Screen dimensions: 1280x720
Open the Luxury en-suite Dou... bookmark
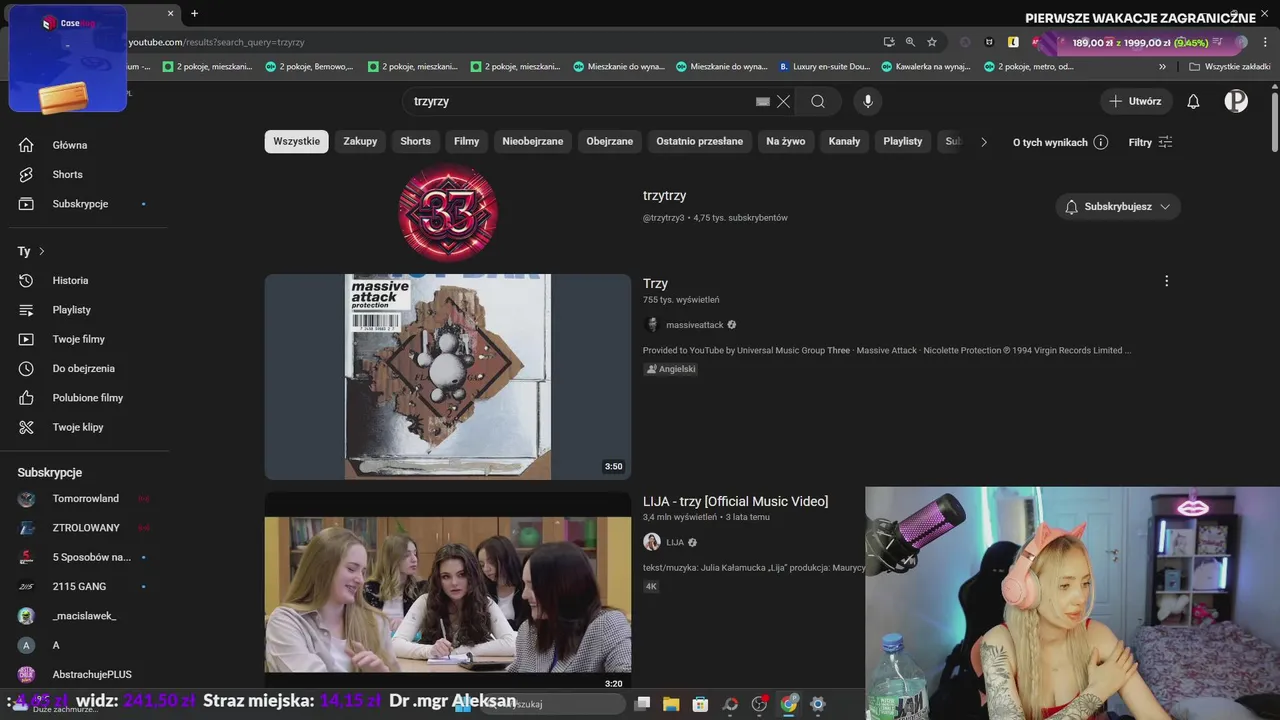pos(824,67)
